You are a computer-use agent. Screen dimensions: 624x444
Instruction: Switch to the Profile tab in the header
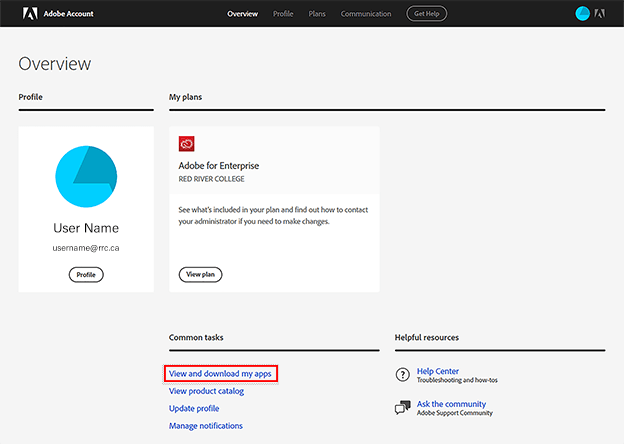(283, 14)
